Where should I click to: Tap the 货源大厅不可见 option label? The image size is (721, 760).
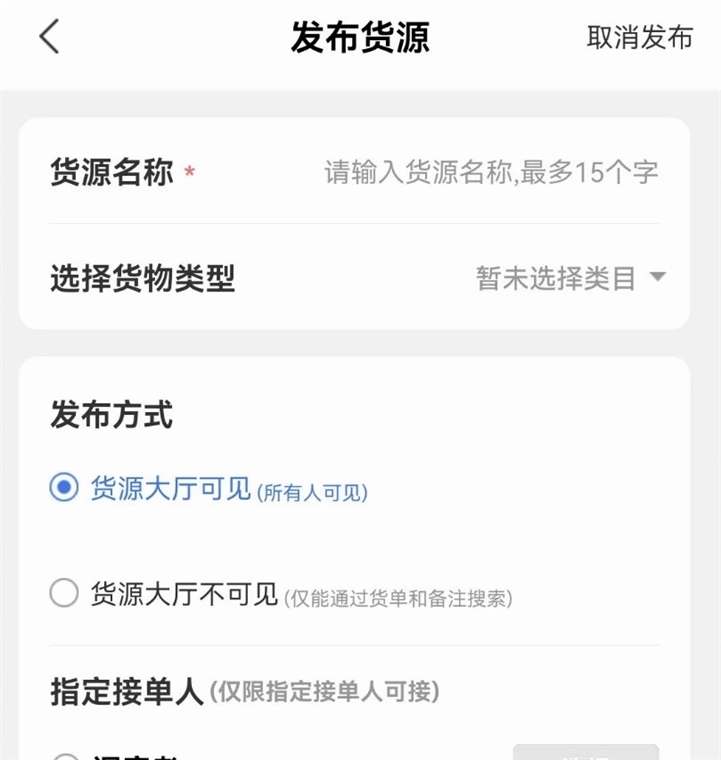184,595
